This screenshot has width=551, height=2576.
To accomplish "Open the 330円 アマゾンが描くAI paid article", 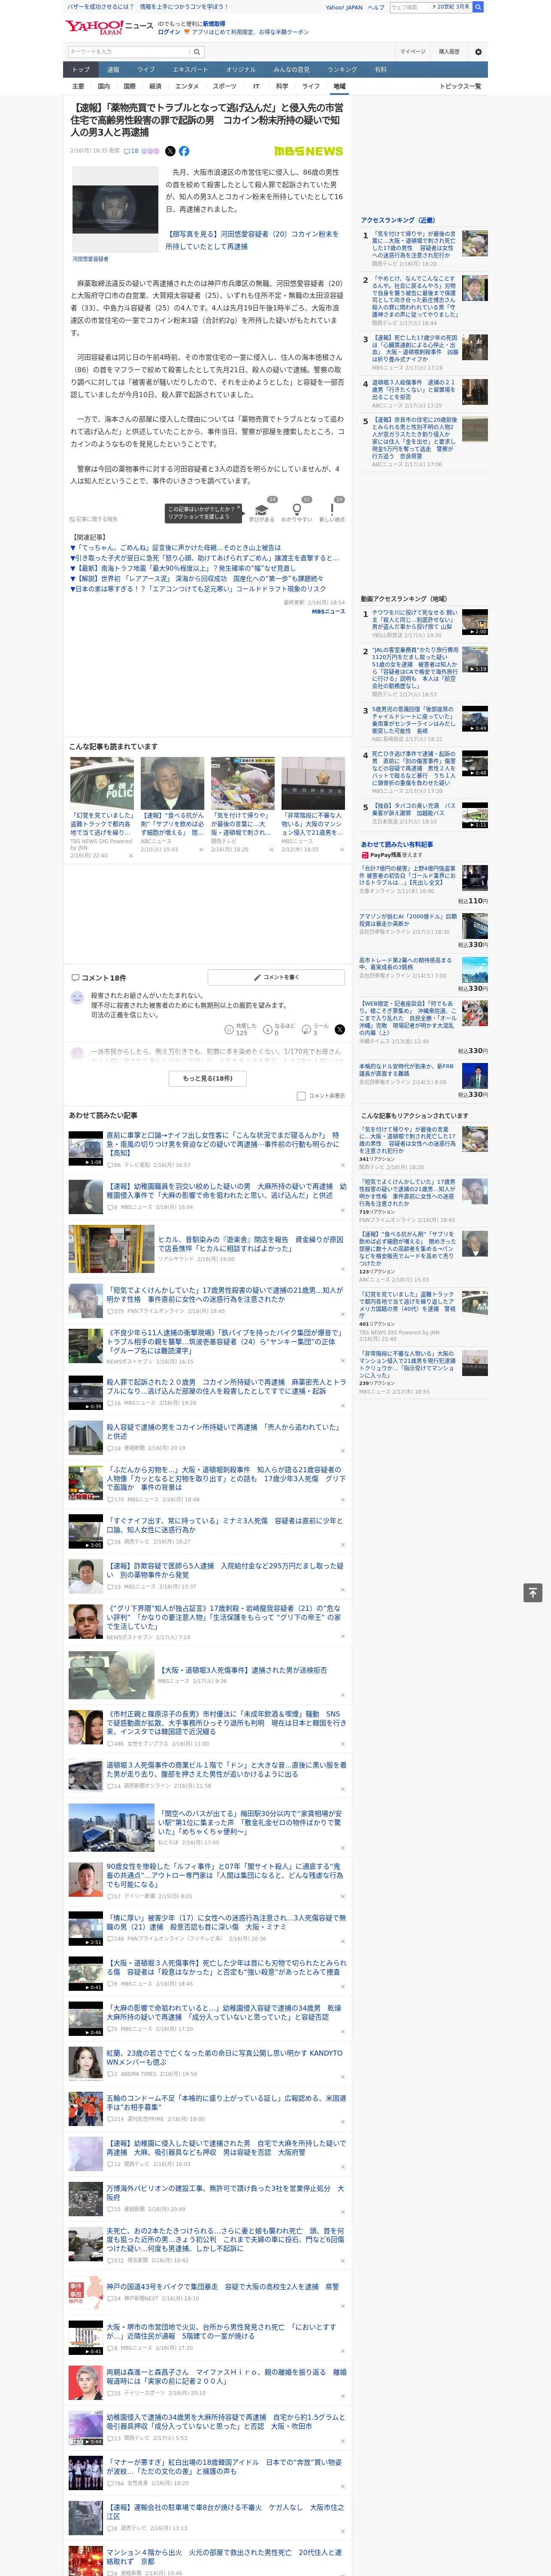I will point(408,921).
